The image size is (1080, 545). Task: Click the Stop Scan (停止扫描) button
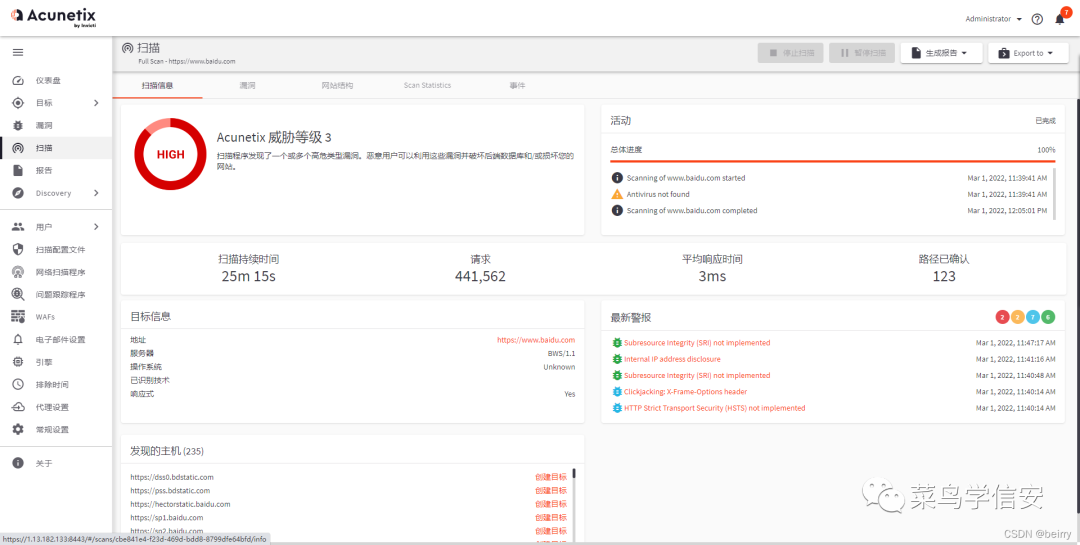pyautogui.click(x=790, y=53)
